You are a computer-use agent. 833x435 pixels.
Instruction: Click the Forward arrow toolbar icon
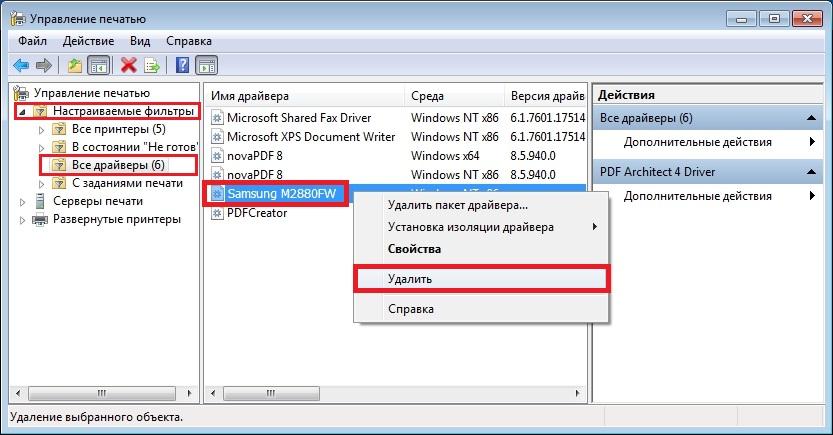tap(43, 66)
